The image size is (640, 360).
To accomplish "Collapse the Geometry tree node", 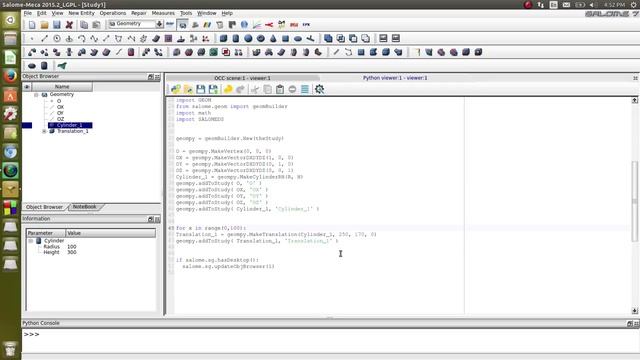I will click(36, 95).
